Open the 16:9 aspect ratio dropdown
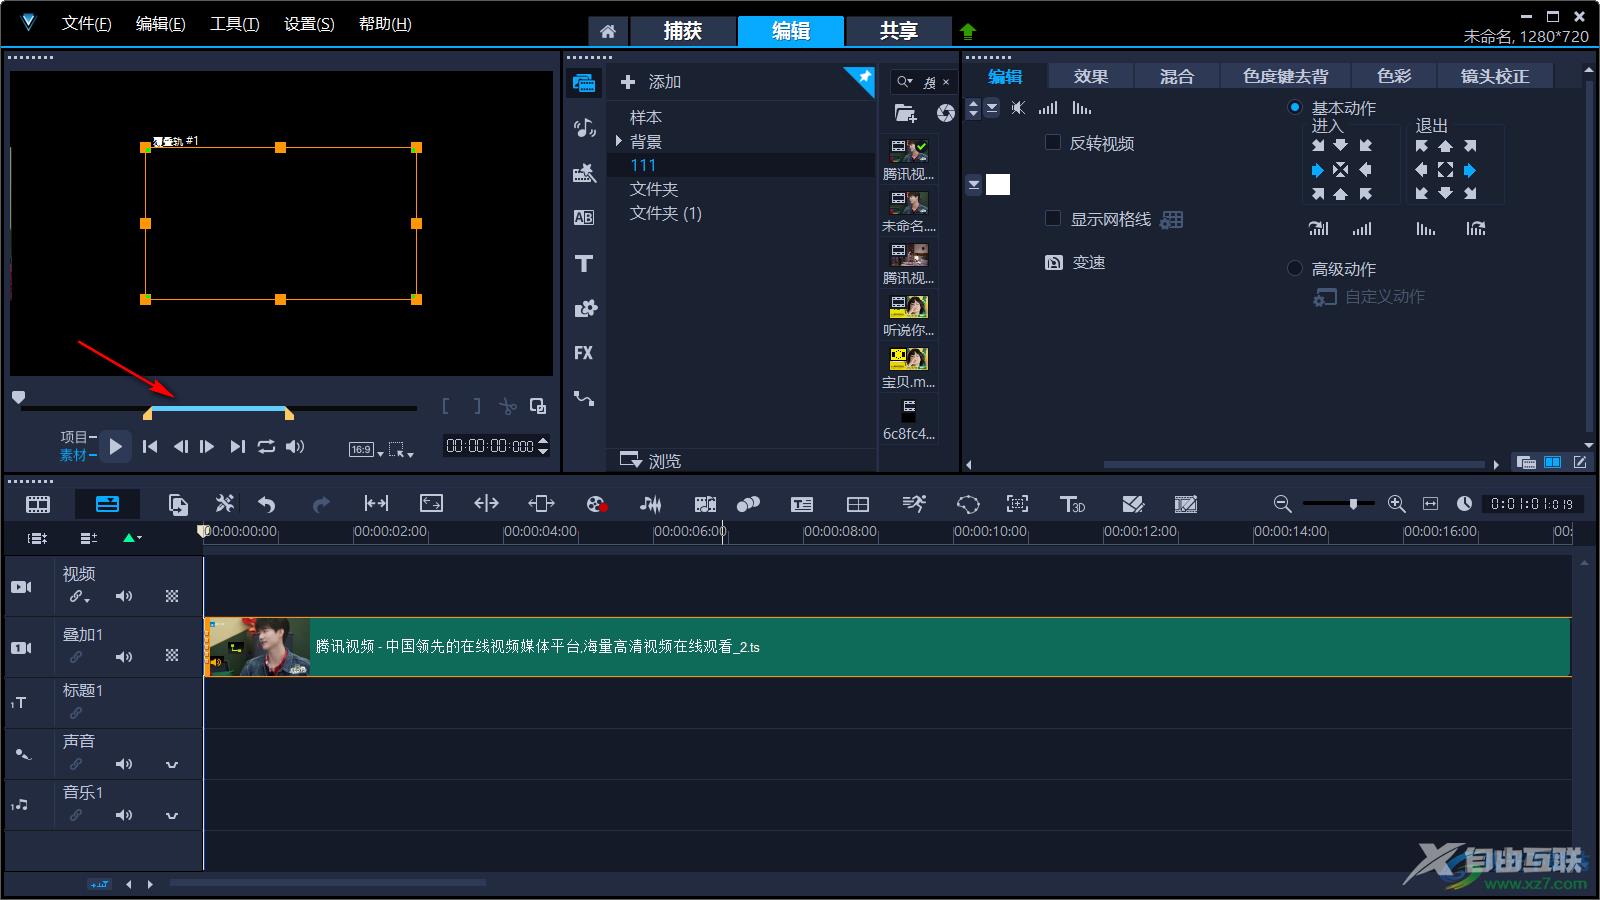1600x900 pixels. [366, 450]
